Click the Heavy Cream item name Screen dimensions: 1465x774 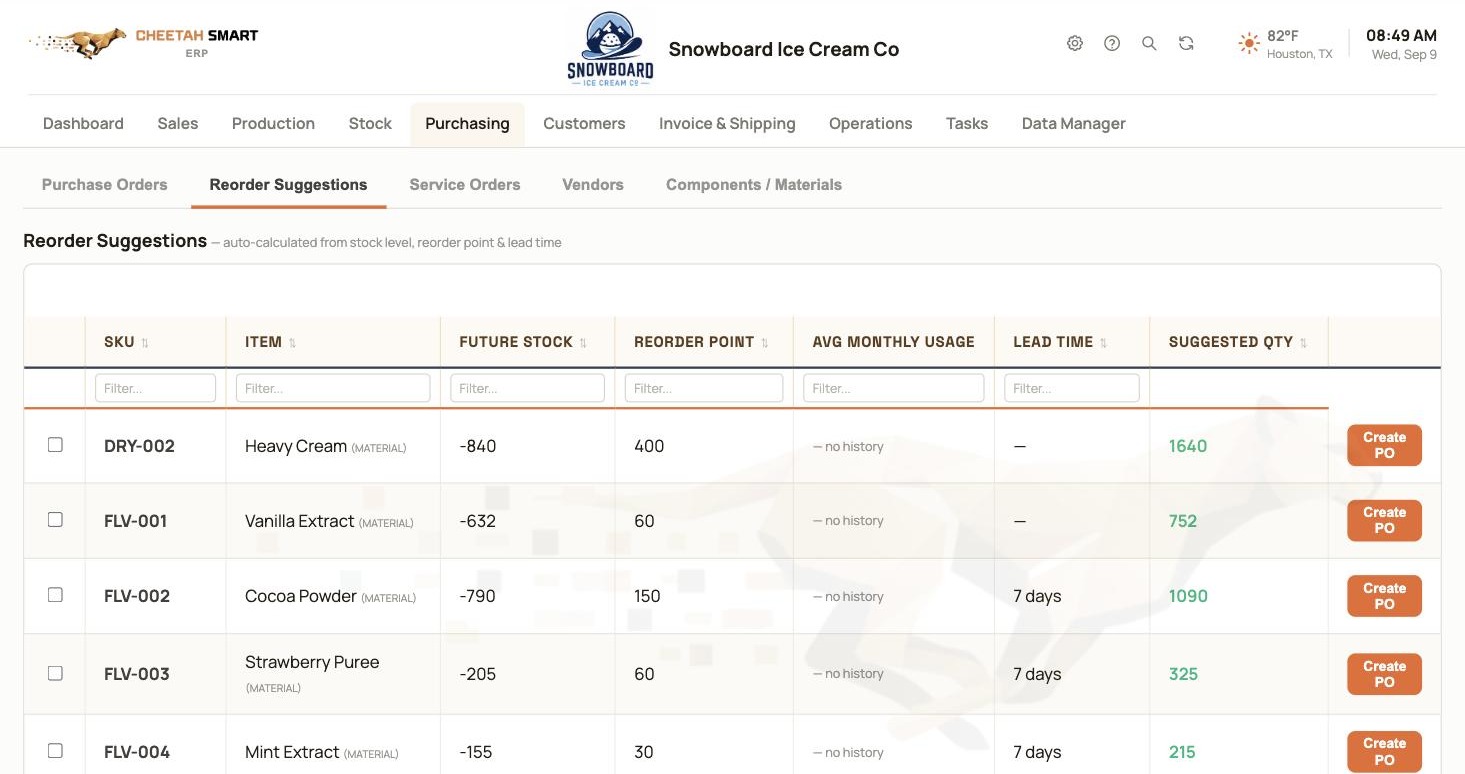click(296, 446)
